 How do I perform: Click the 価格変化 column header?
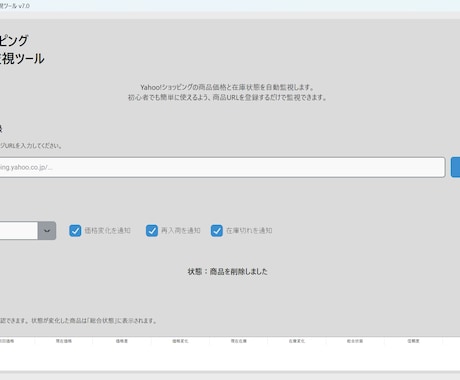180,341
